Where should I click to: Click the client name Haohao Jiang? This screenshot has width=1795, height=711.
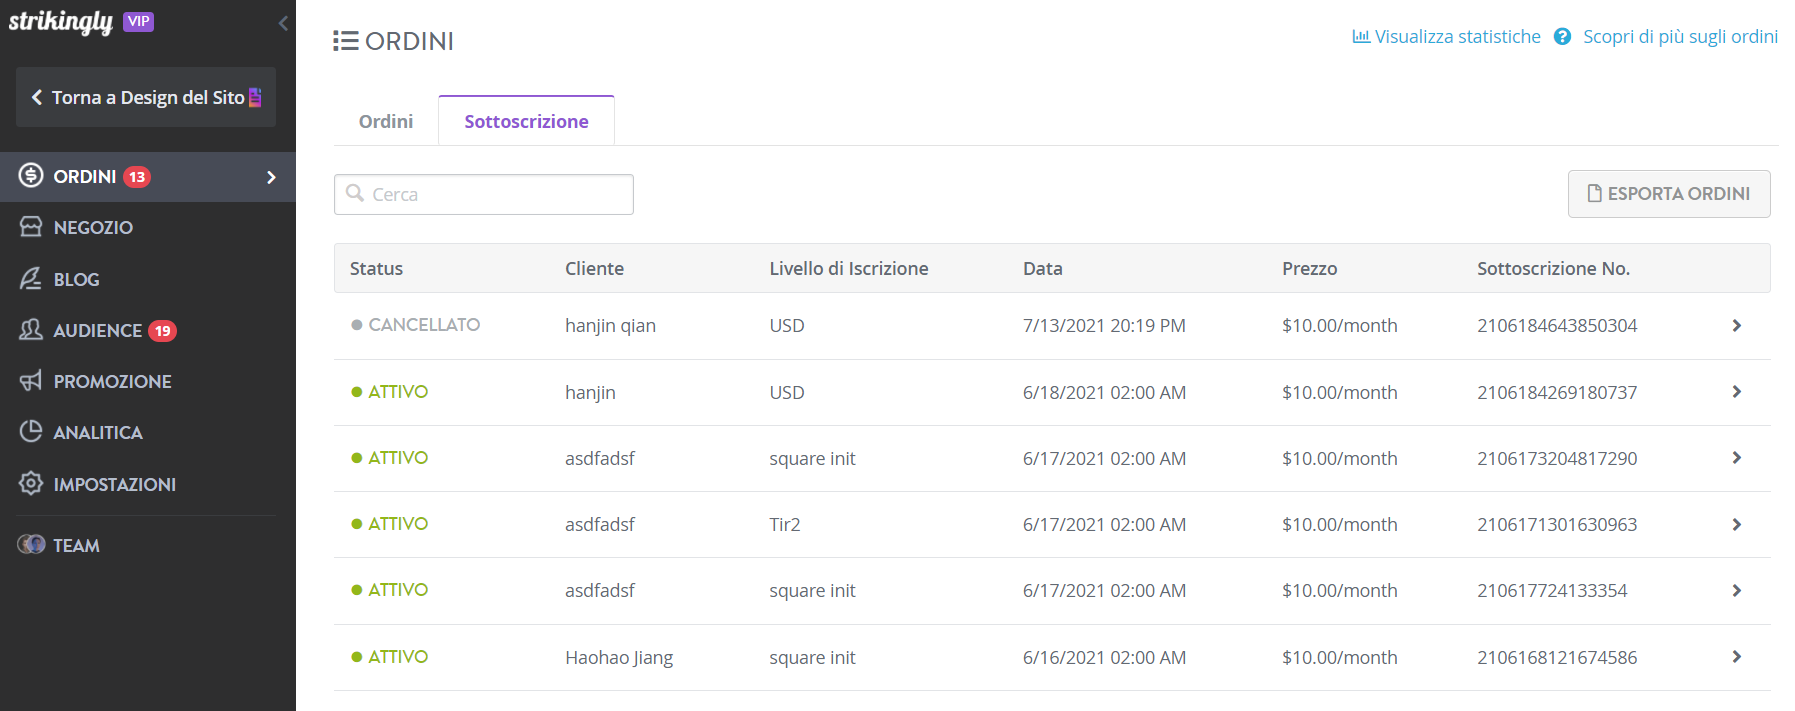[x=619, y=658]
